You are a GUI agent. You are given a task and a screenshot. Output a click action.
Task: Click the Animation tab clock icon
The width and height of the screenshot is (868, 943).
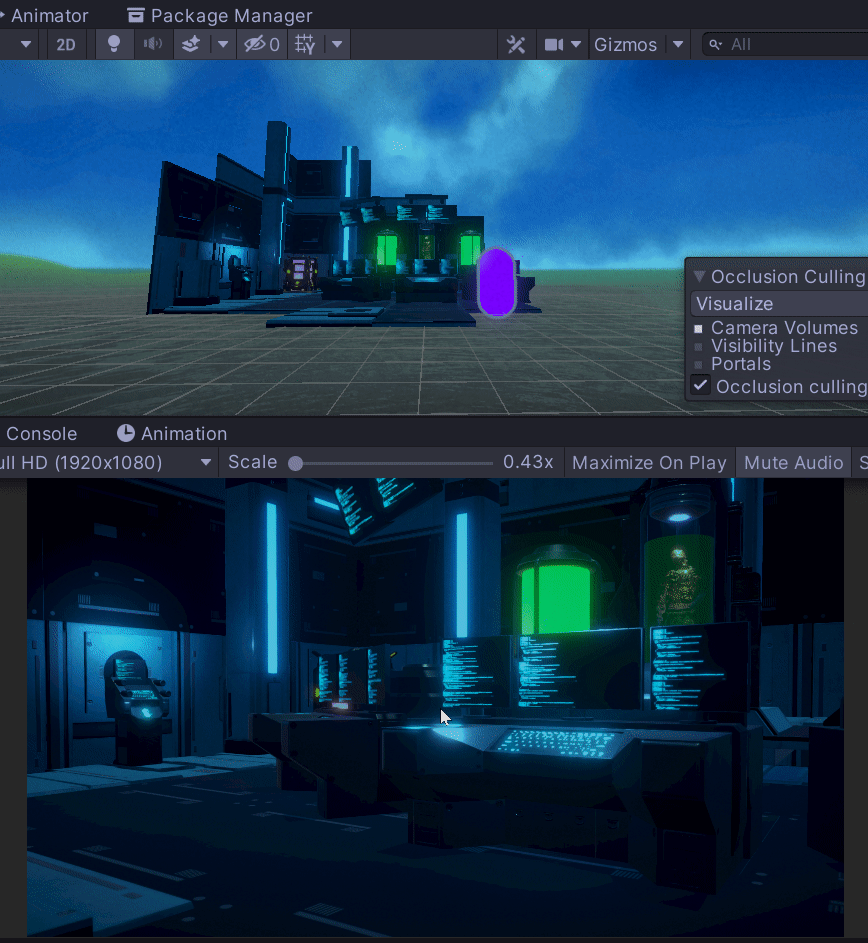[126, 433]
